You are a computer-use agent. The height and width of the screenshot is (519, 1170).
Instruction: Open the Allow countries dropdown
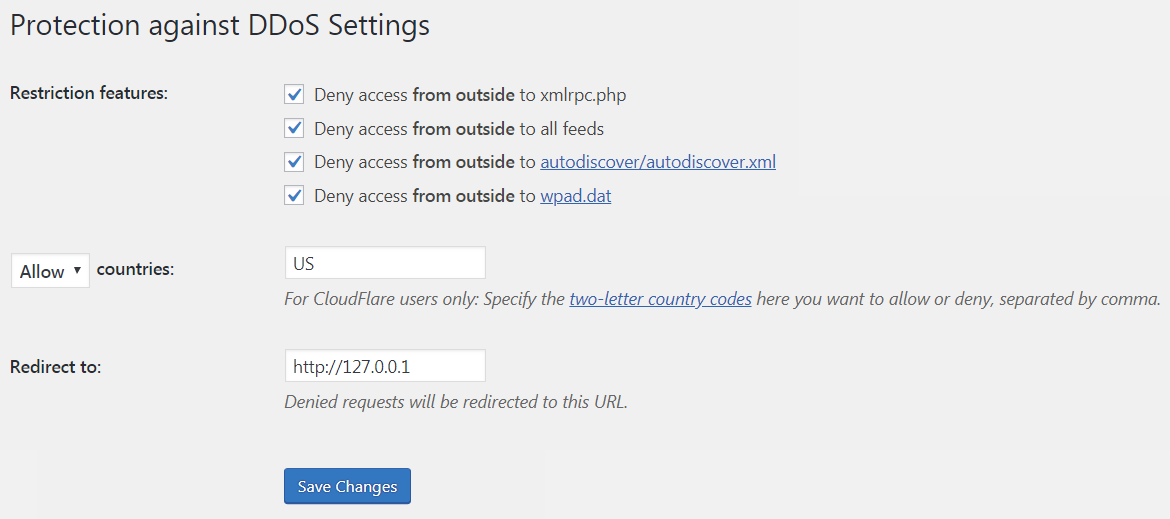(50, 271)
